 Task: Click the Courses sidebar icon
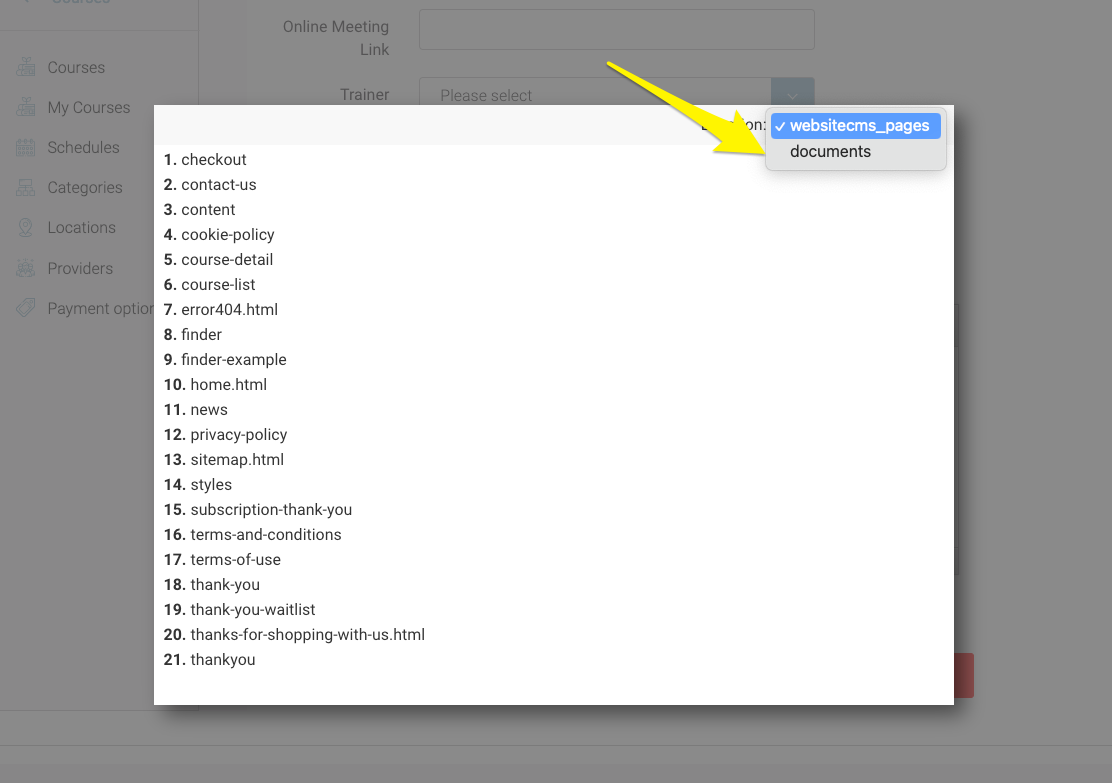[26, 68]
